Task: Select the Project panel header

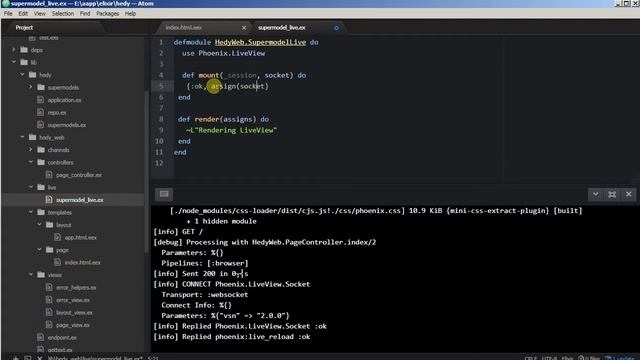Action: tap(24, 27)
